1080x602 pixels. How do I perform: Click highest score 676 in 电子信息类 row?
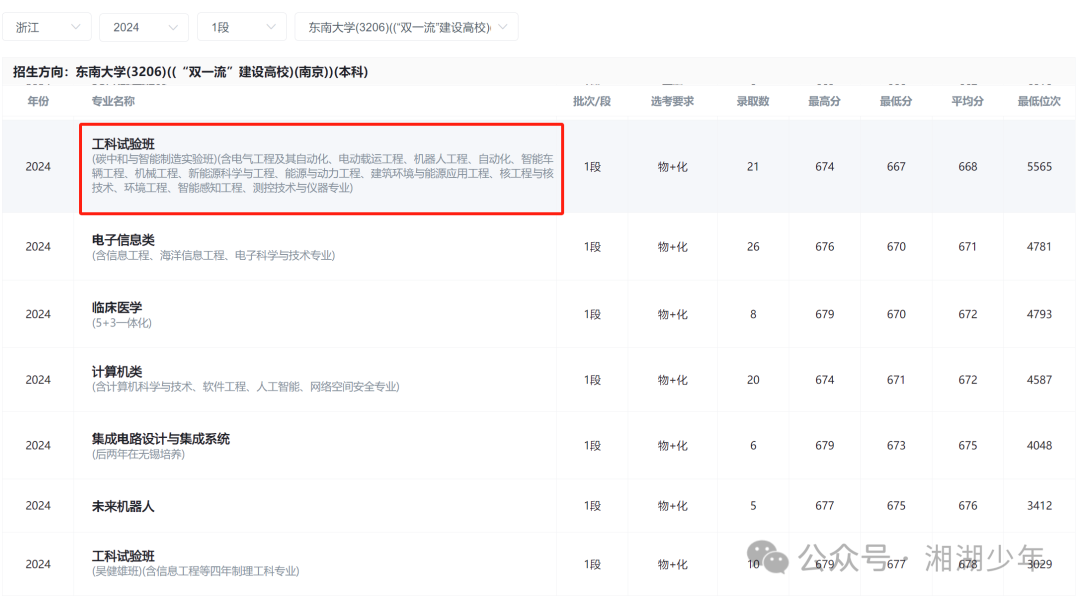click(x=824, y=247)
